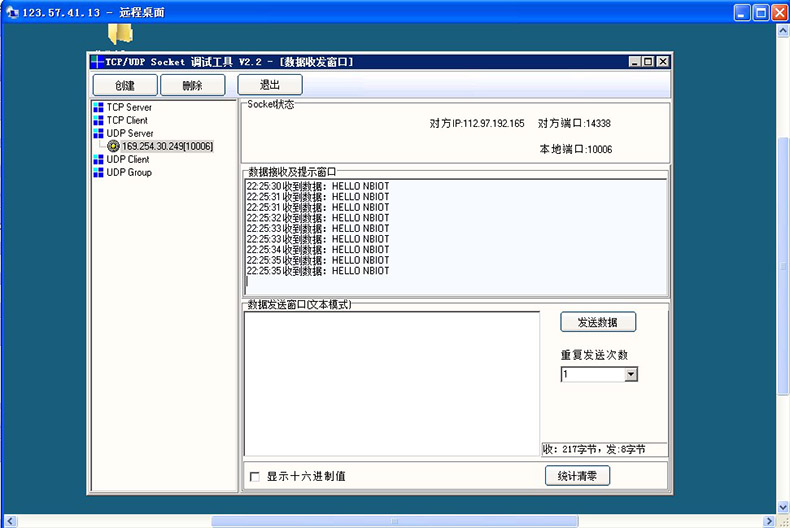Click the vertical scrollbar thumb
This screenshot has height=528, width=790.
tap(783, 266)
